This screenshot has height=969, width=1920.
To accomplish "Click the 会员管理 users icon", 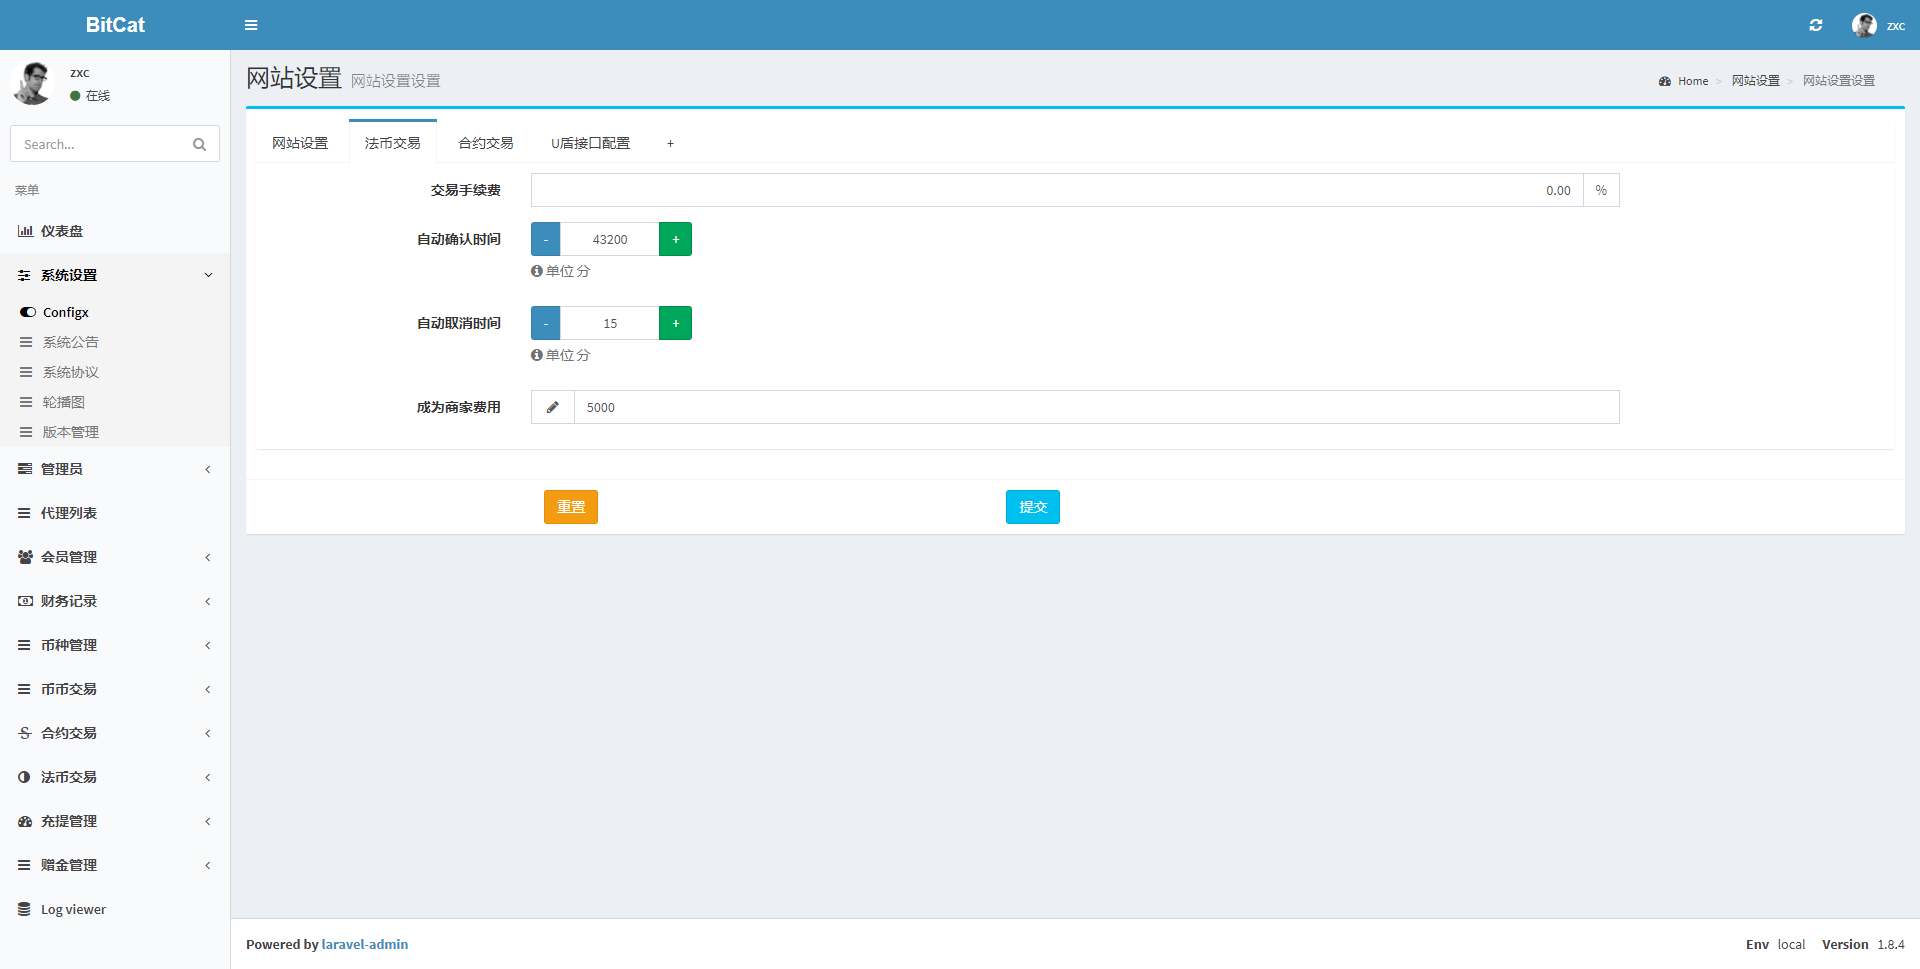I will click(25, 557).
